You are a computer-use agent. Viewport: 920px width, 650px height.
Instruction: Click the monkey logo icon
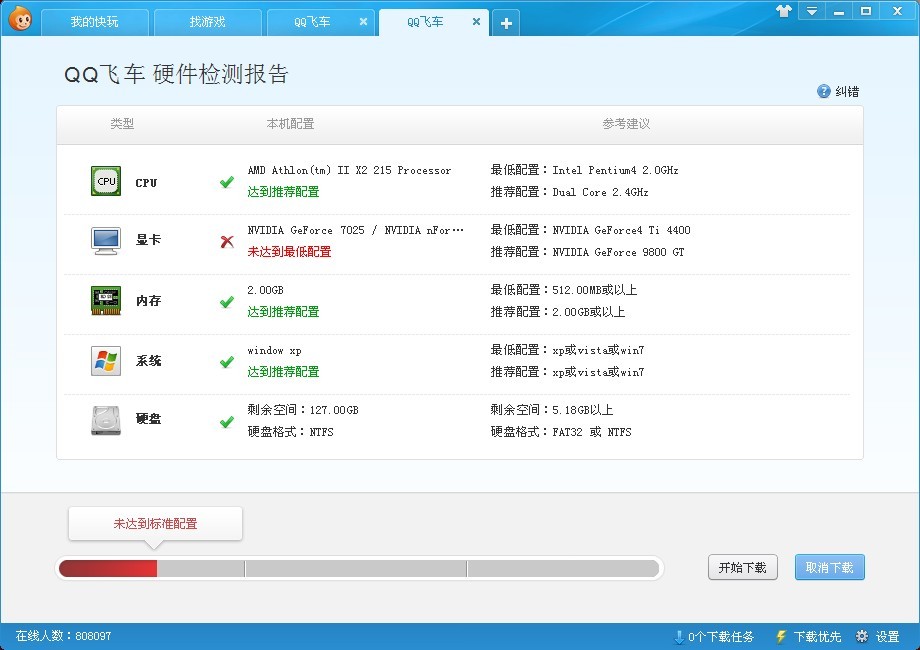pos(21,19)
